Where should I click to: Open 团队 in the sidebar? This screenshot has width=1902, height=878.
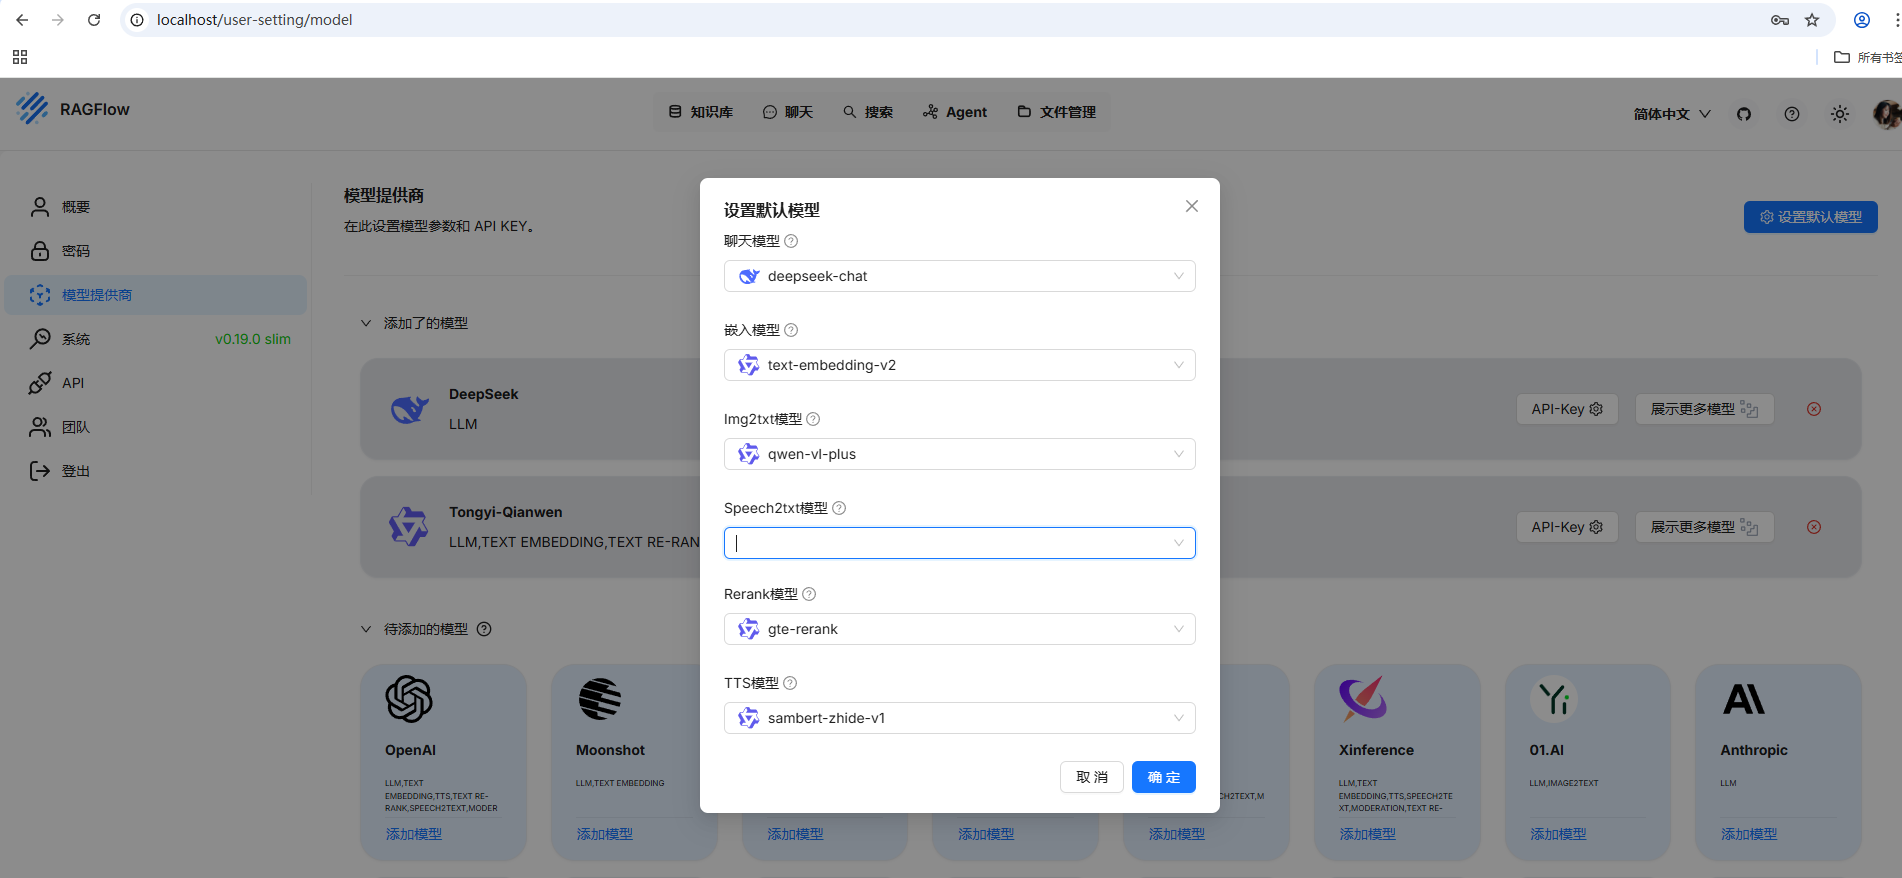click(x=156, y=427)
